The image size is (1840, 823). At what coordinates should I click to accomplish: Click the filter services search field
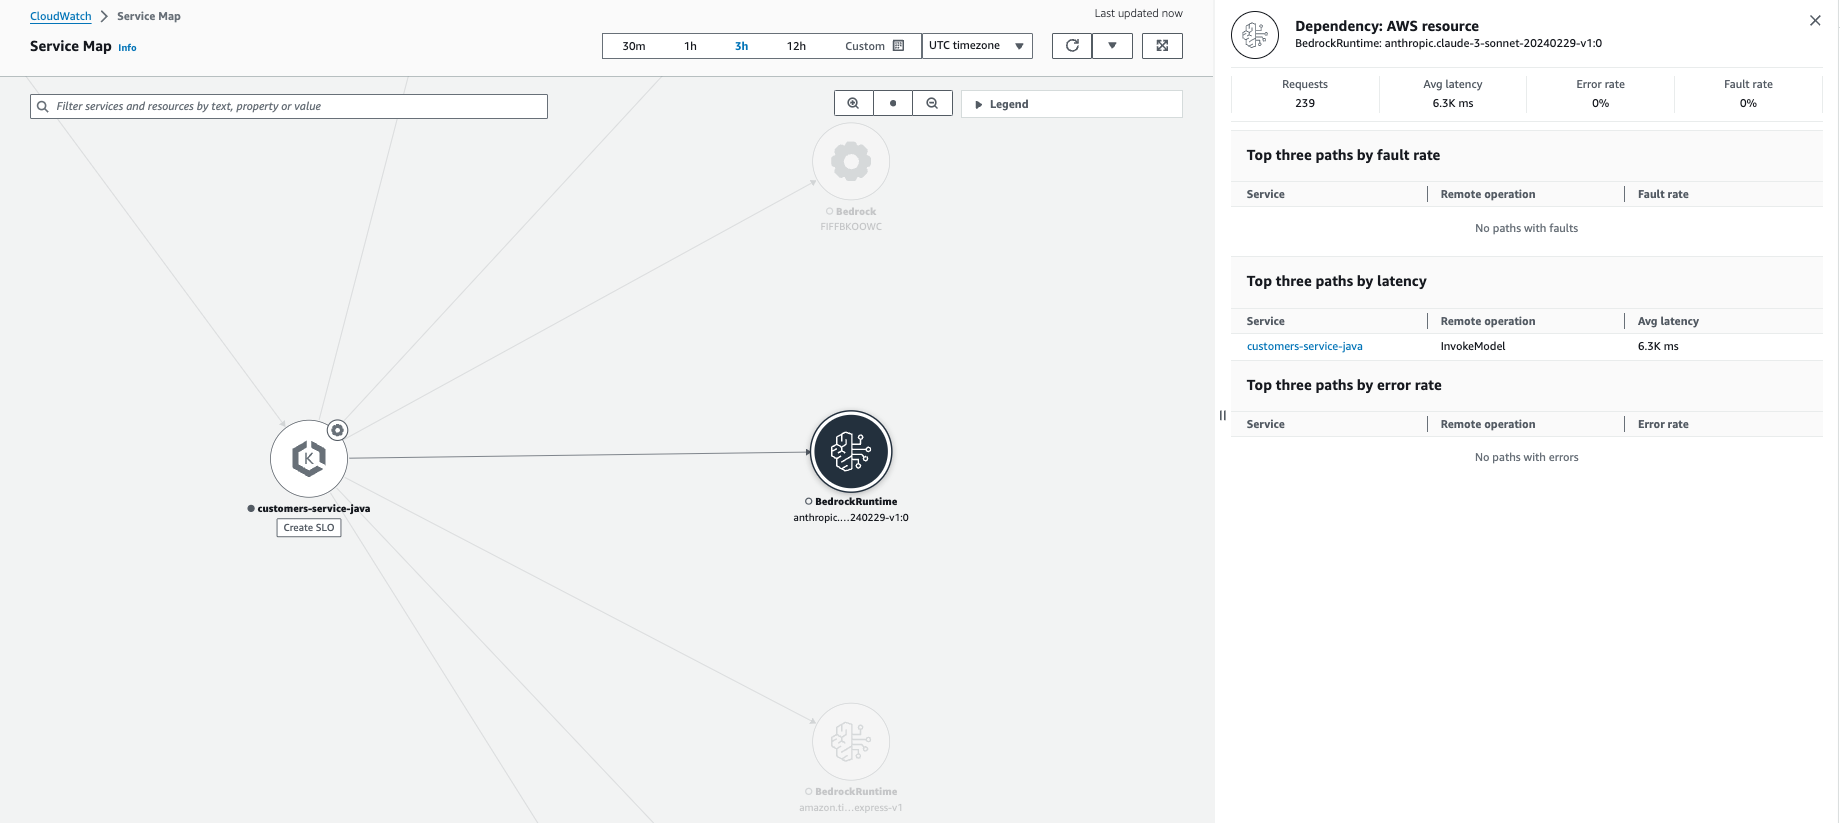[289, 106]
